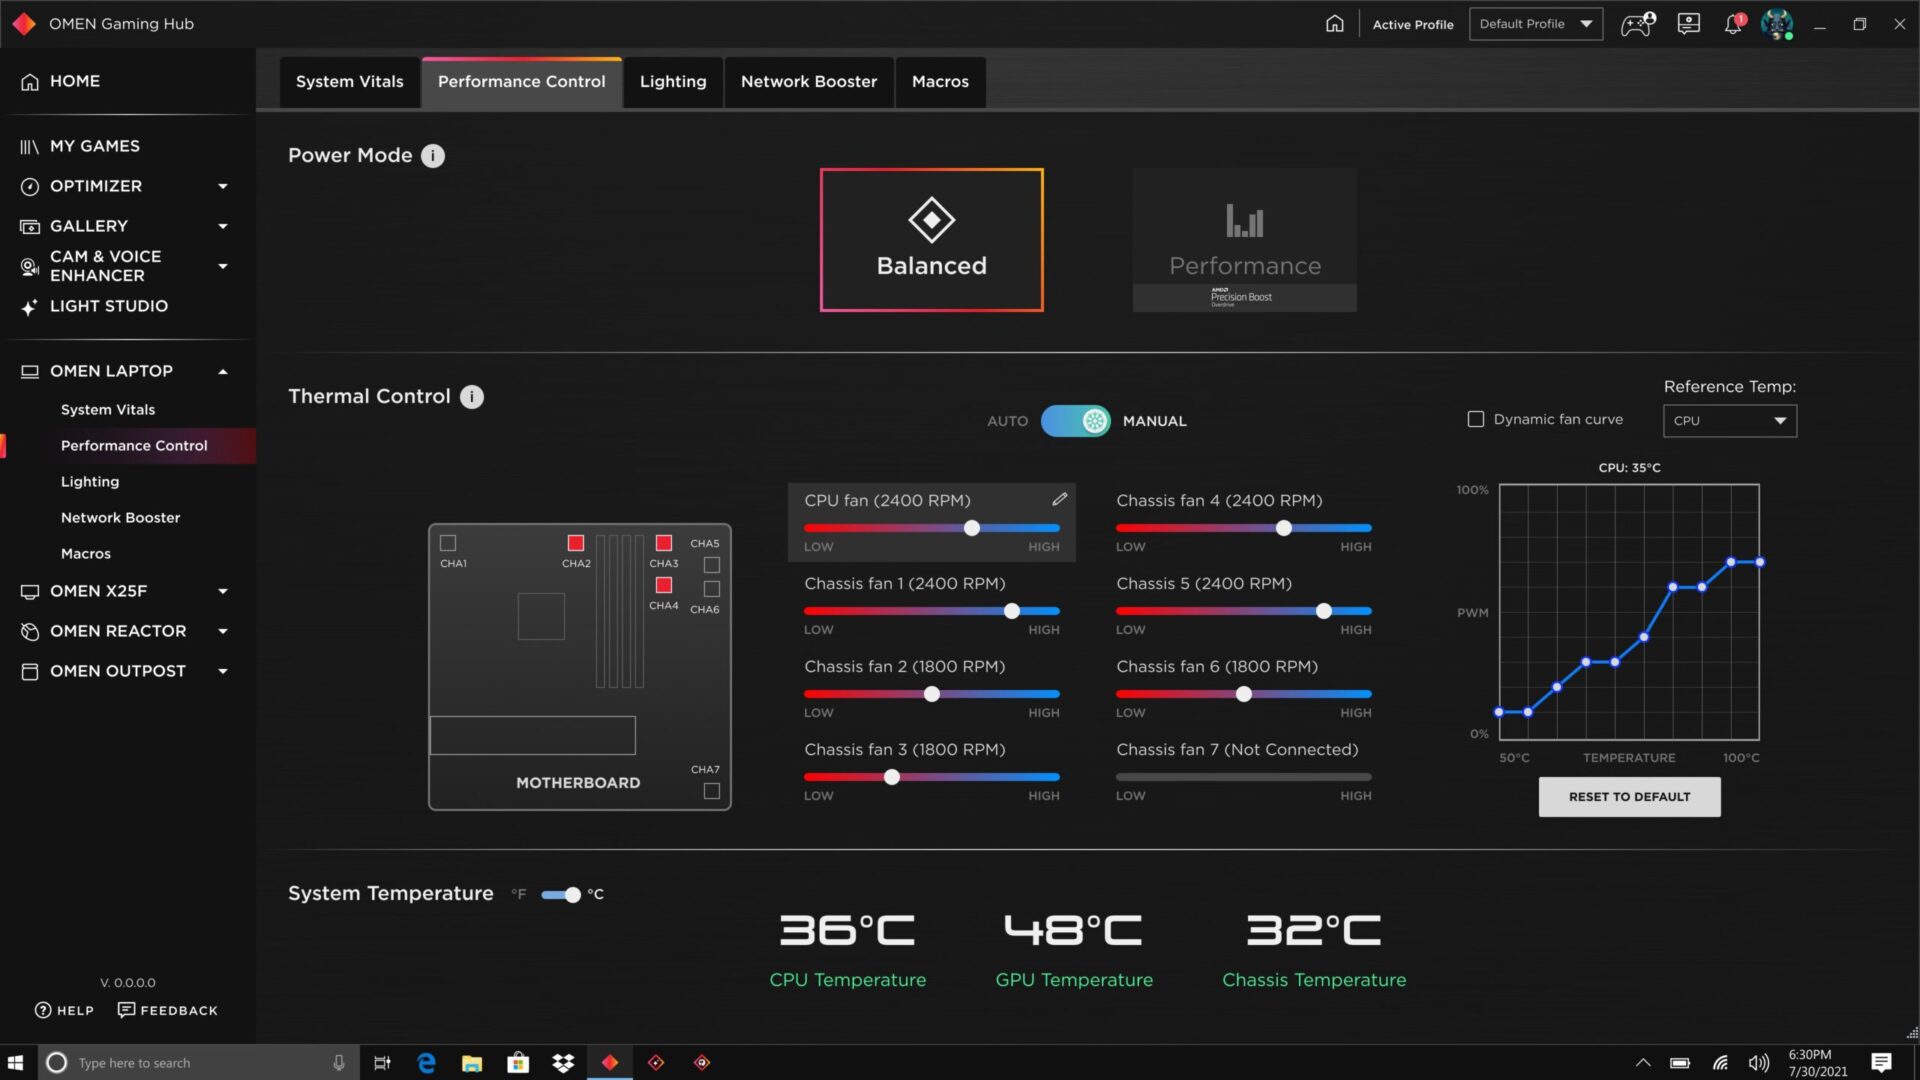Click the OMEN Gaming Hub diamond logo
Viewport: 1920px width, 1080px height.
24,23
